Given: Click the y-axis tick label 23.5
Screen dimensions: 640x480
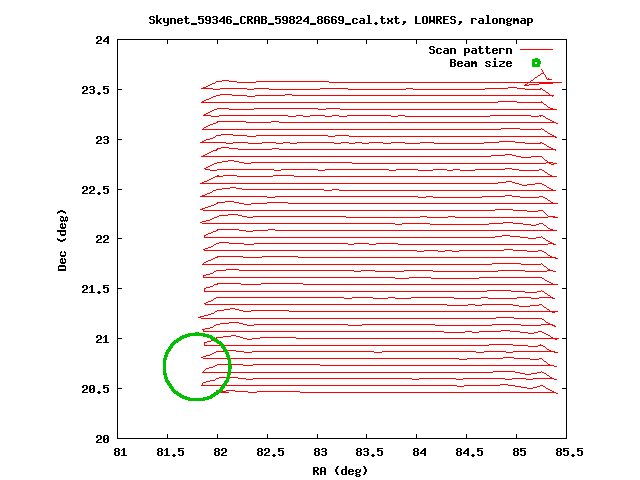Looking at the screenshot, I should click(x=96, y=90).
